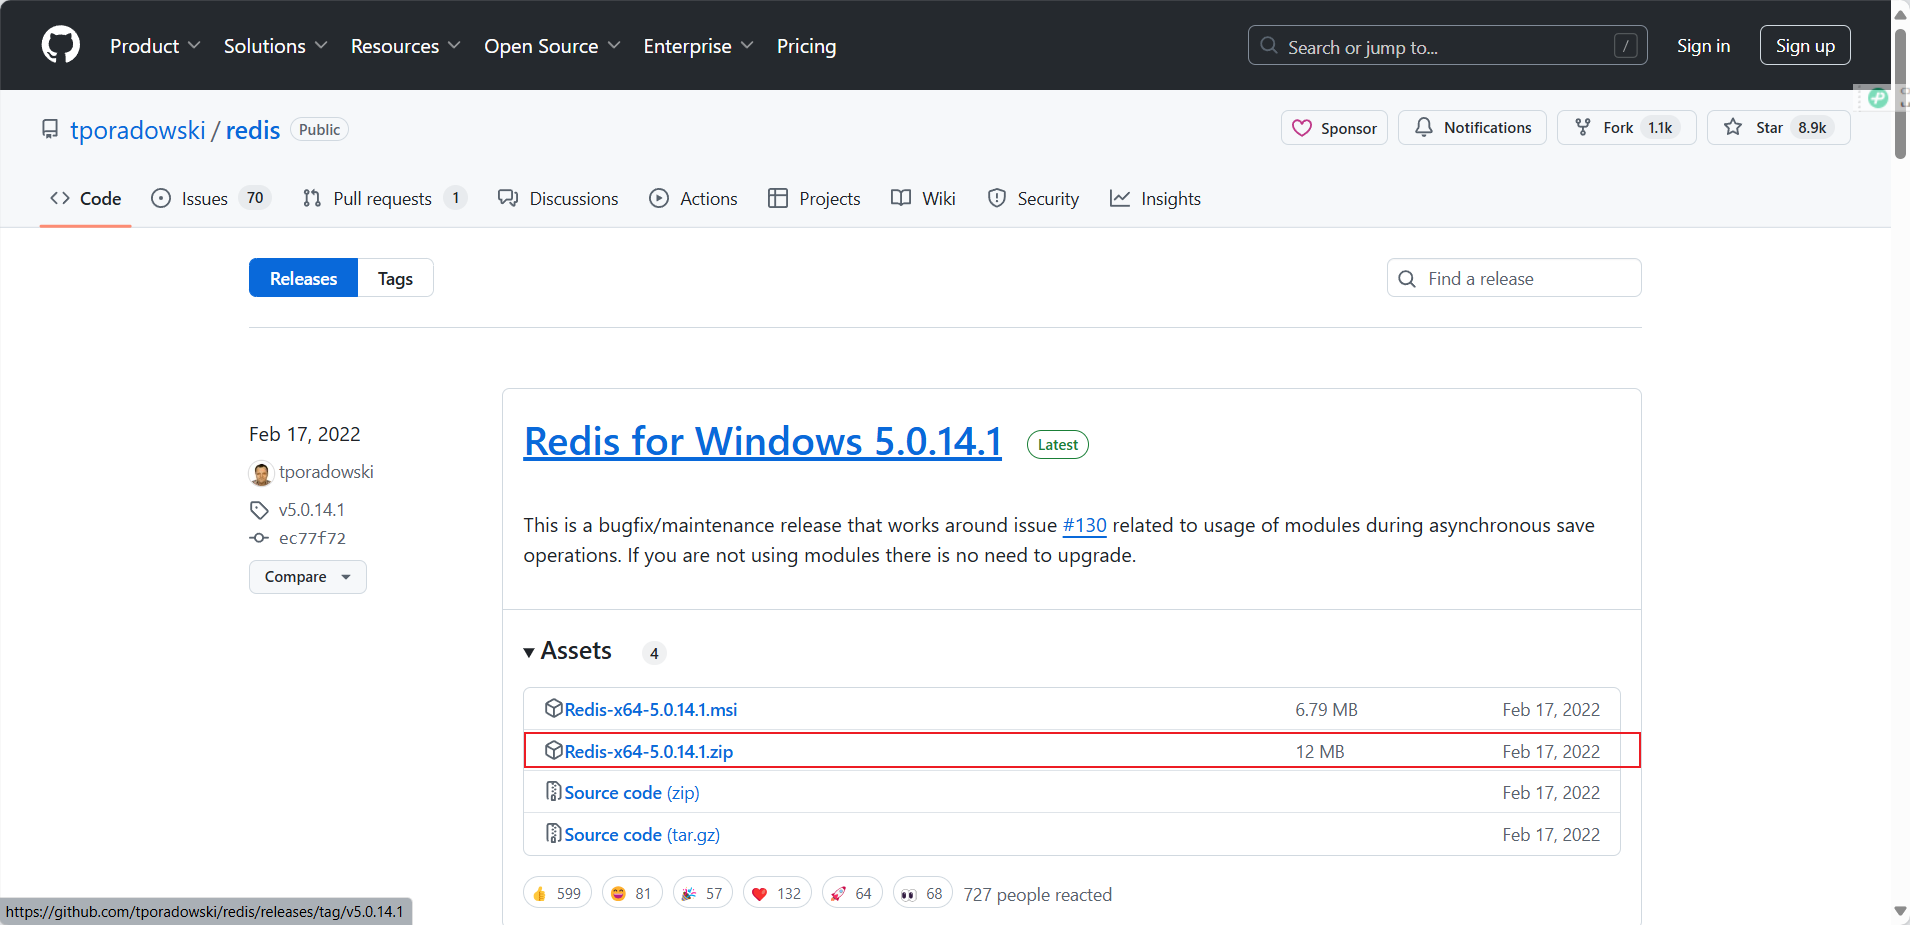1910x925 pixels.
Task: Click the GitHub logo icon
Action: (61, 45)
